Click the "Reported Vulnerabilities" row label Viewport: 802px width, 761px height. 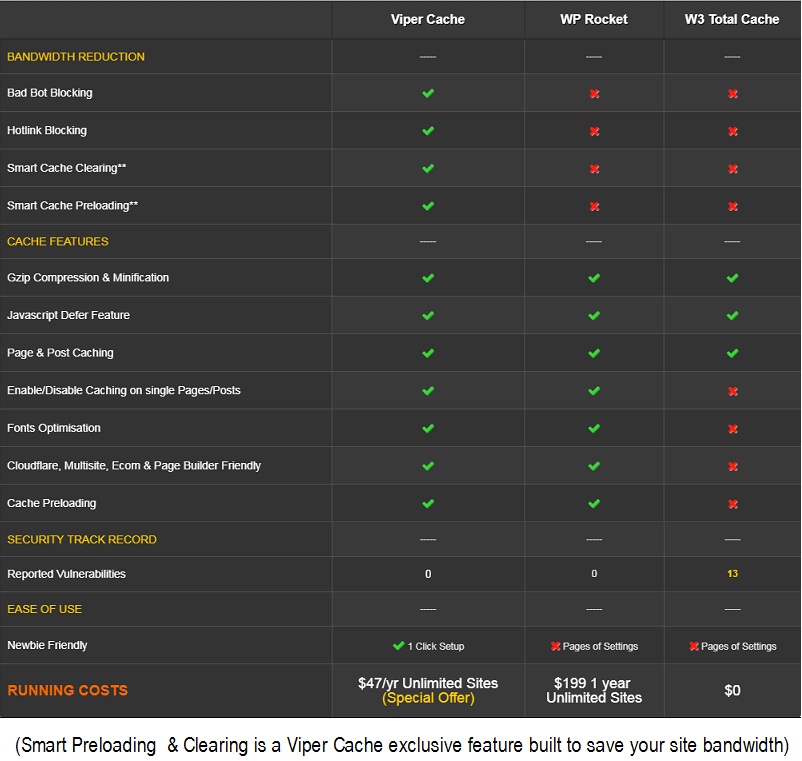pos(66,574)
